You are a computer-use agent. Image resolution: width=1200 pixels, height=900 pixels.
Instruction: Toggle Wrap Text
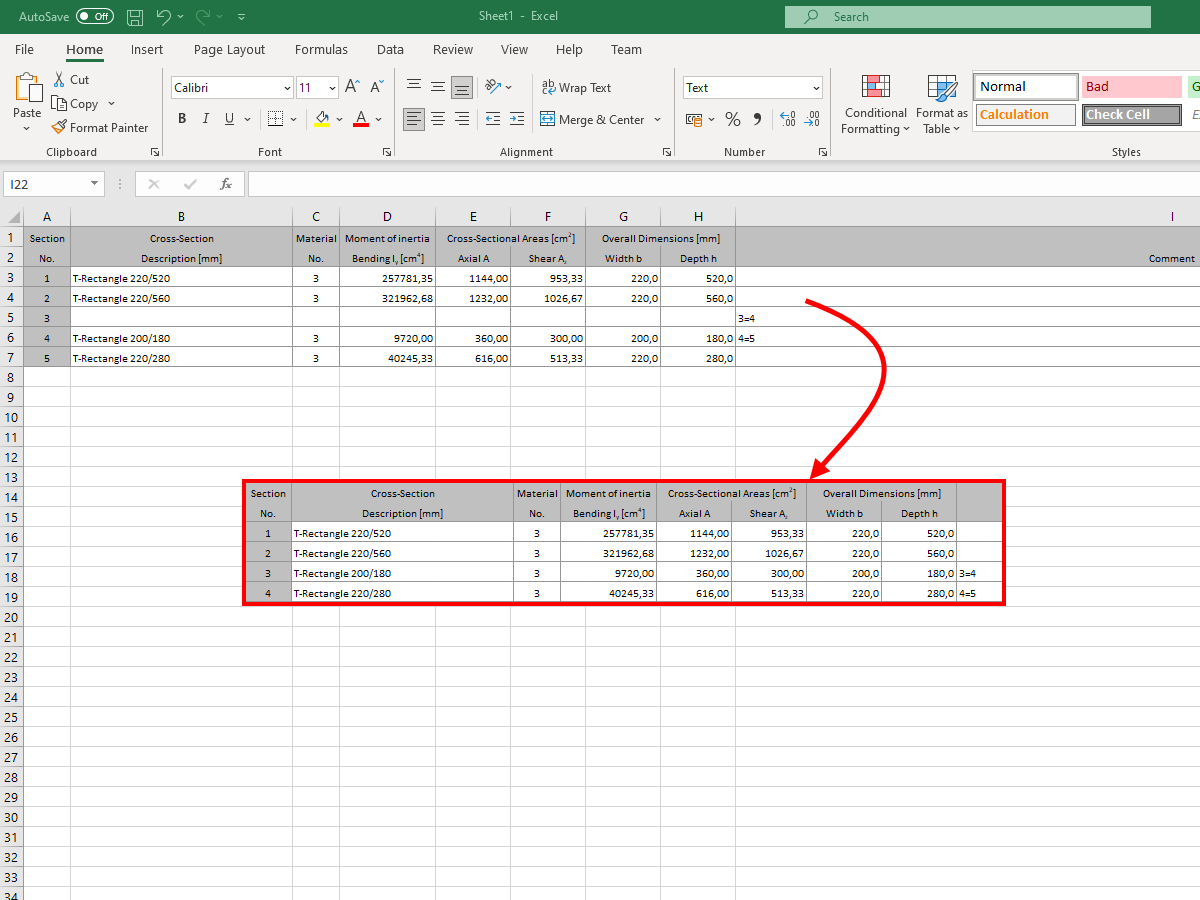click(x=576, y=88)
